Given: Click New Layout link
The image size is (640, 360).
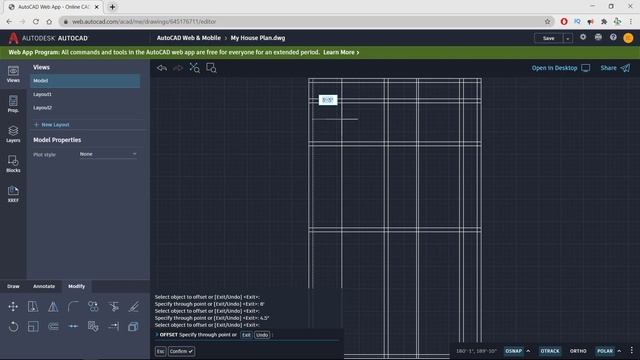Looking at the screenshot, I should click(x=51, y=124).
